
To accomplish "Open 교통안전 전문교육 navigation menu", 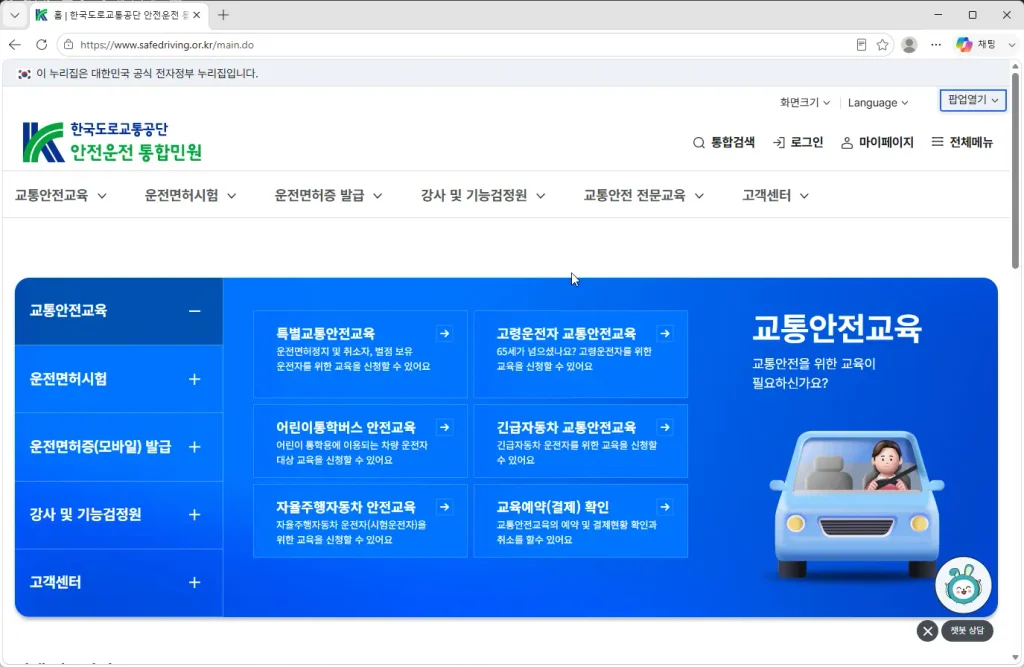I will pos(643,195).
